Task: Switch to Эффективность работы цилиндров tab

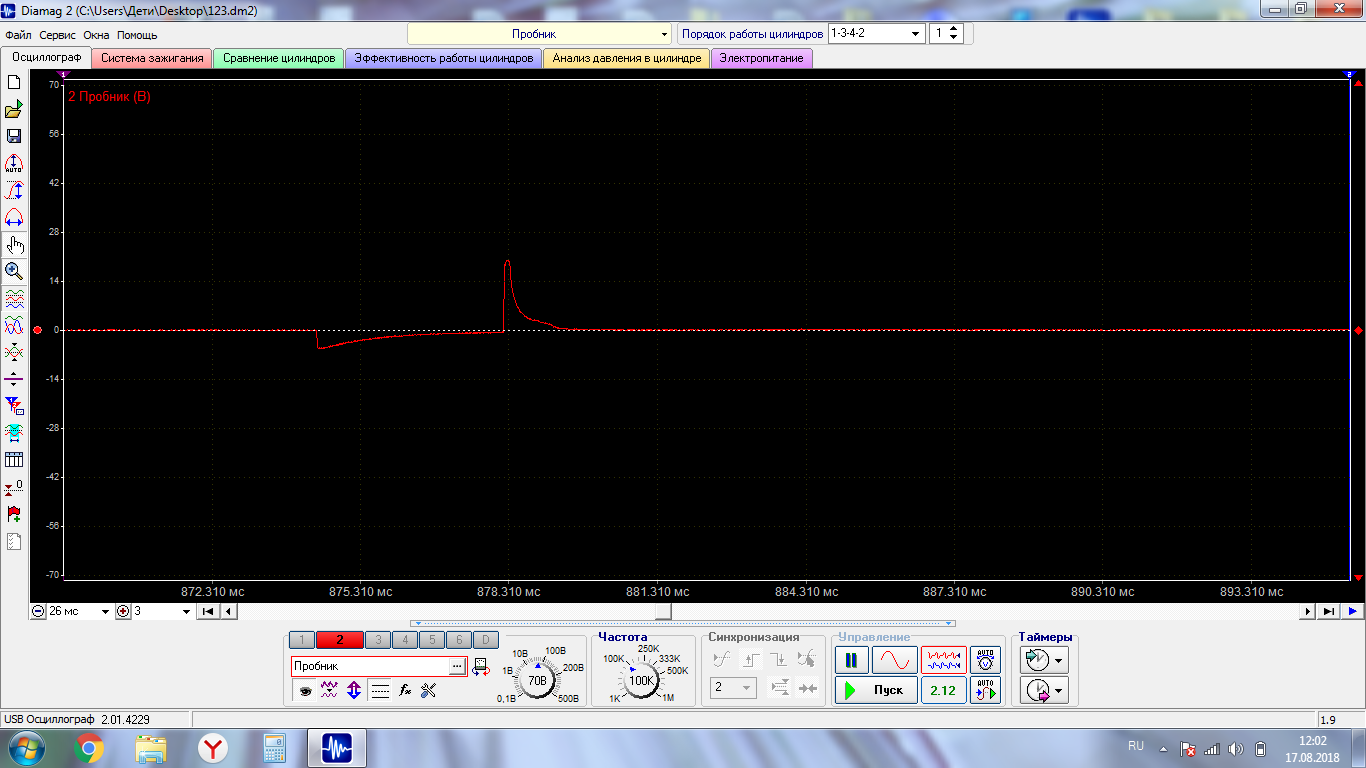Action: [444, 58]
